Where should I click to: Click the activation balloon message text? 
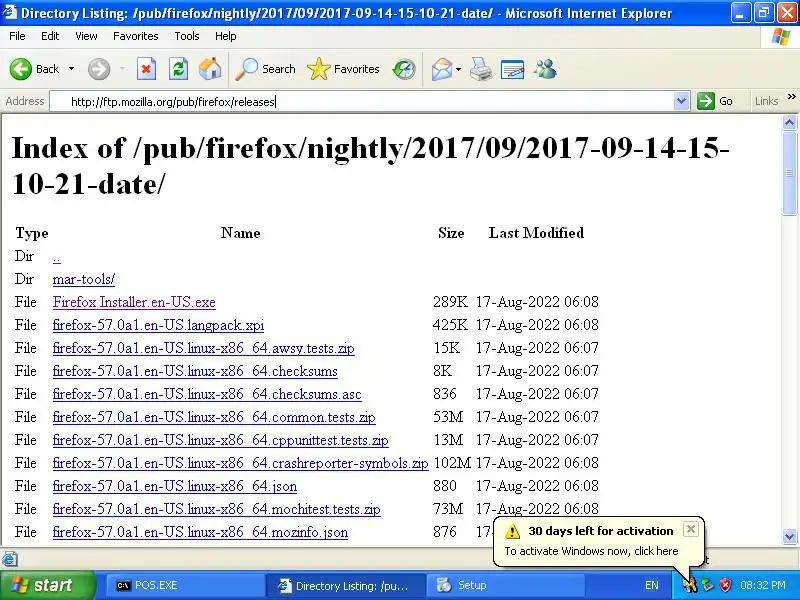click(x=591, y=551)
